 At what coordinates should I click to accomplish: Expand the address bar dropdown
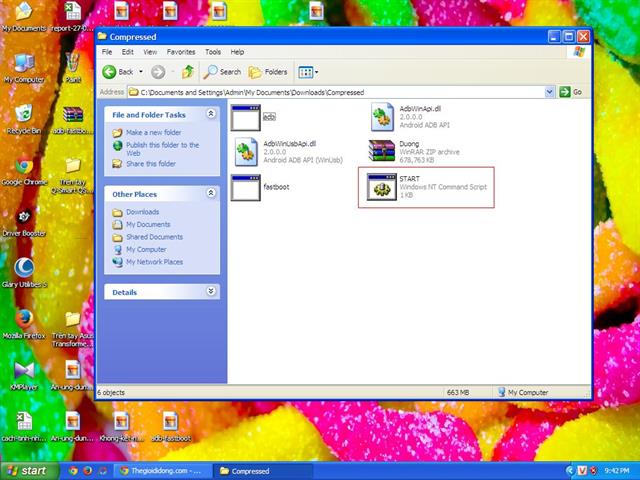coord(549,92)
